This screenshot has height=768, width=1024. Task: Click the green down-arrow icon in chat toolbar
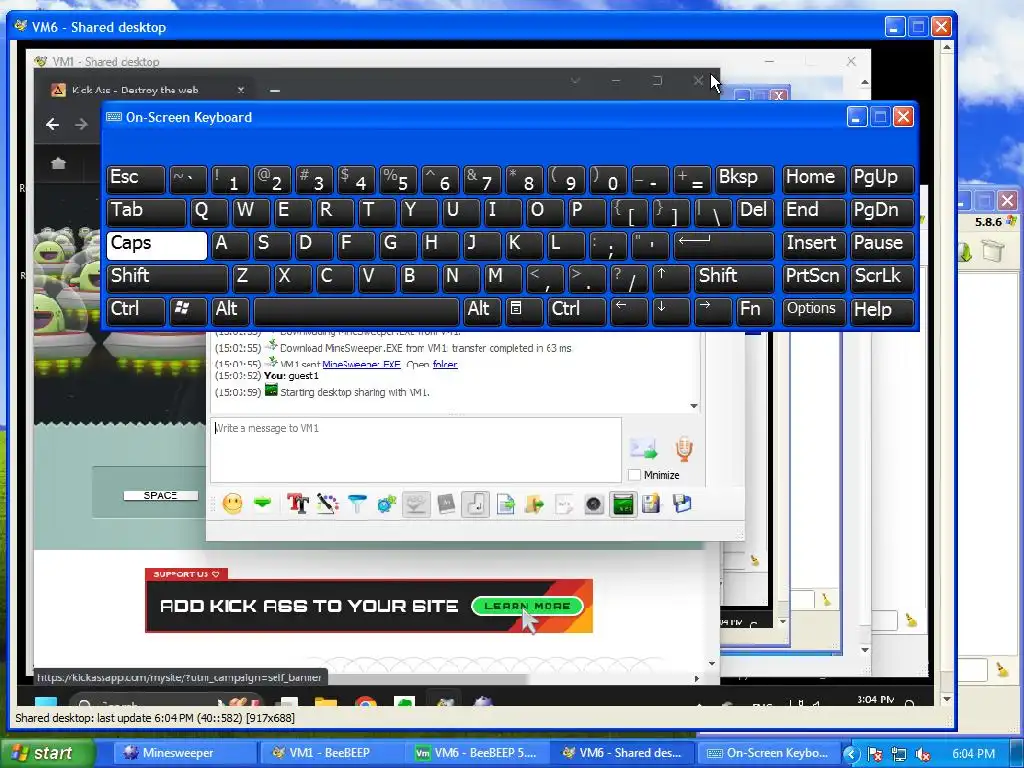(x=263, y=503)
